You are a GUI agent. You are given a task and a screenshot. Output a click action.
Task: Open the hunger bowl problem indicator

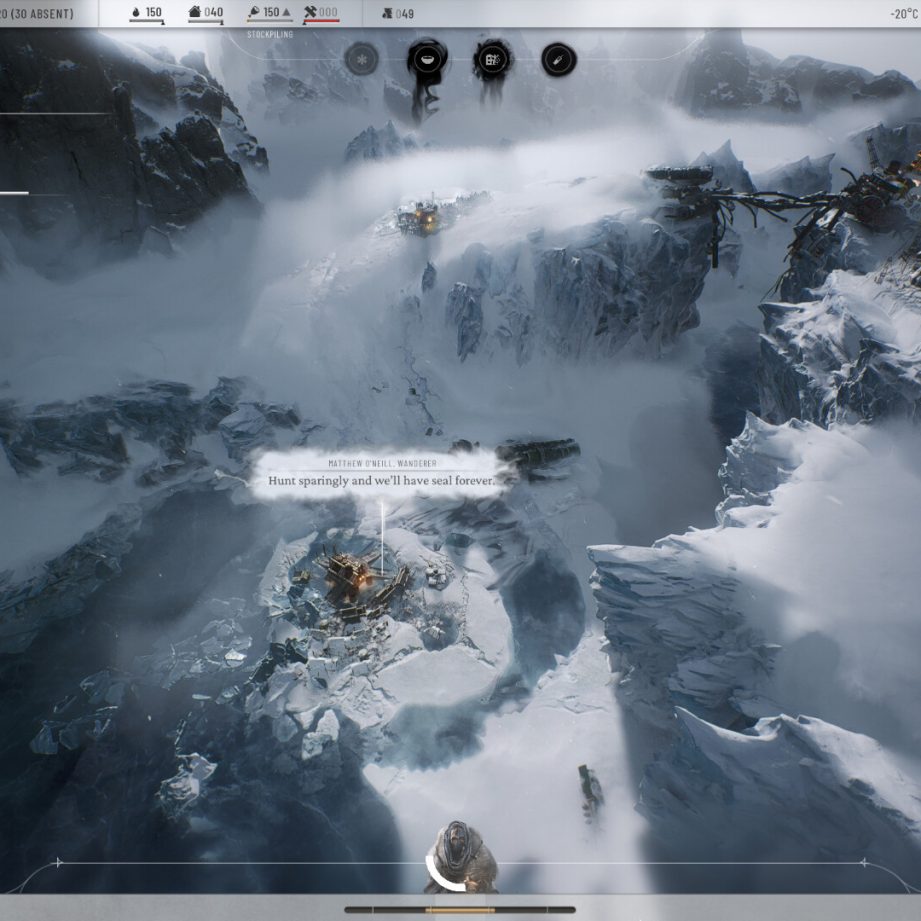[427, 59]
